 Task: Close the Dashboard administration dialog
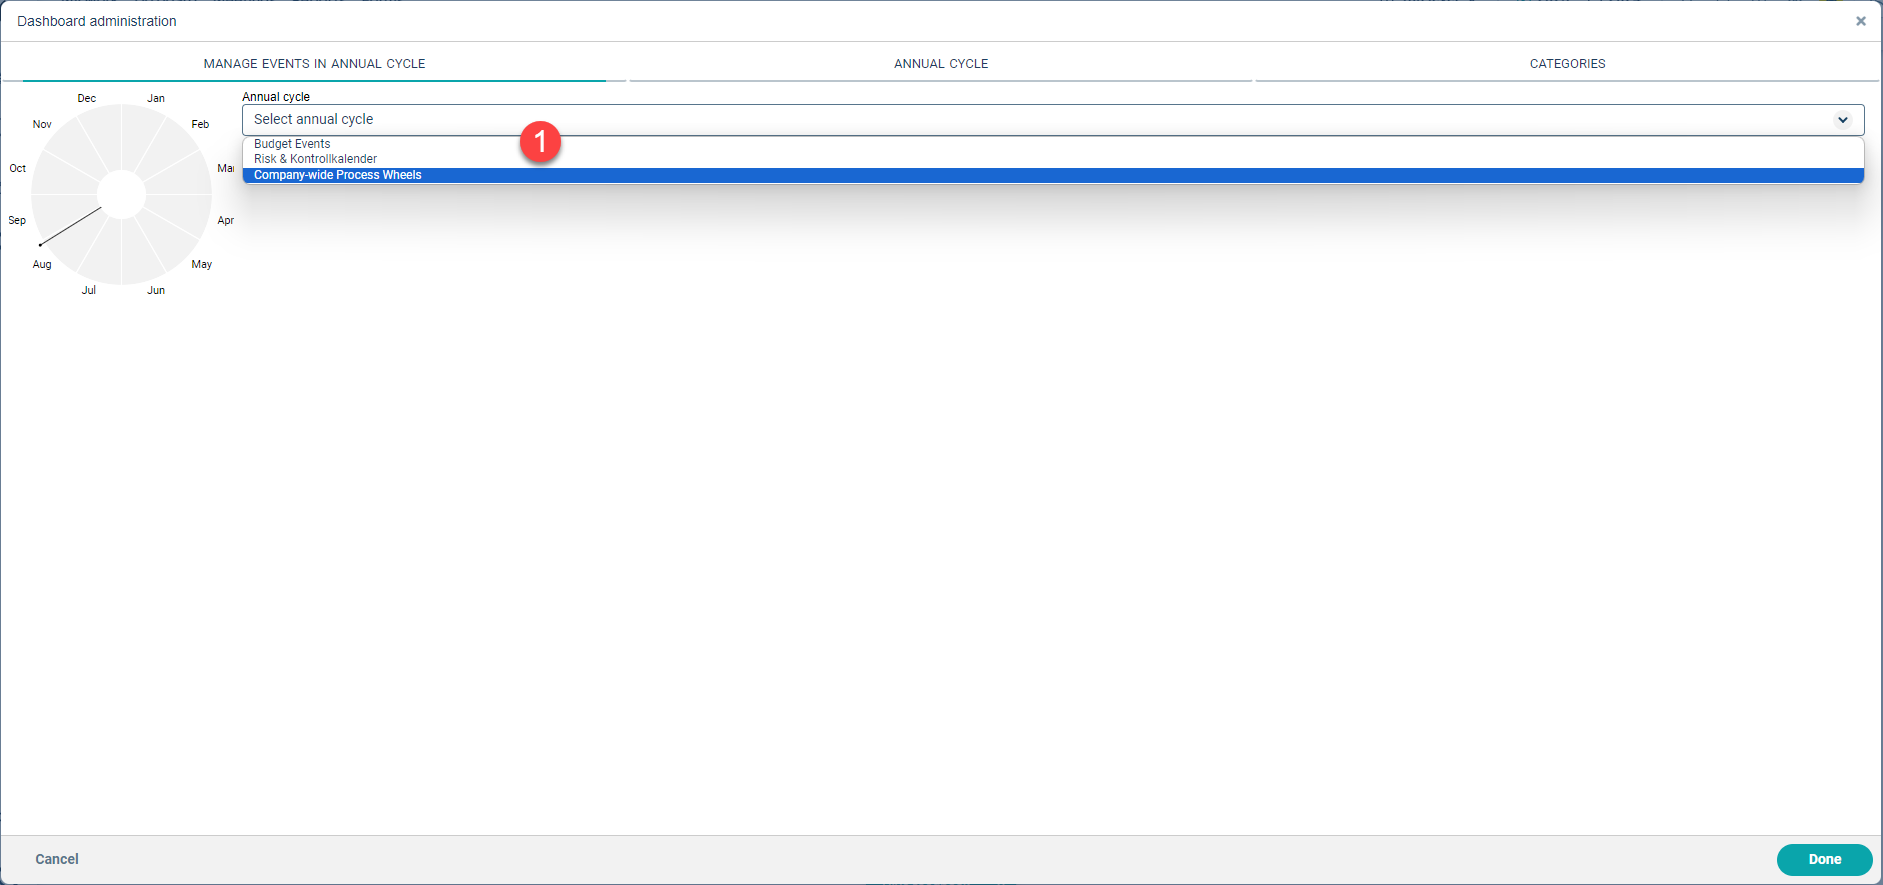tap(1860, 21)
